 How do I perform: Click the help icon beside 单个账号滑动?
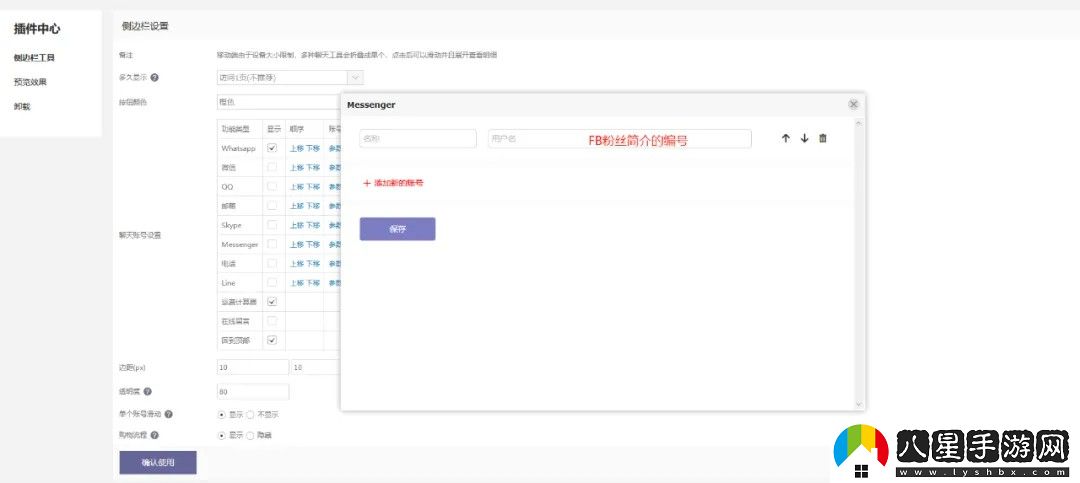pos(168,414)
